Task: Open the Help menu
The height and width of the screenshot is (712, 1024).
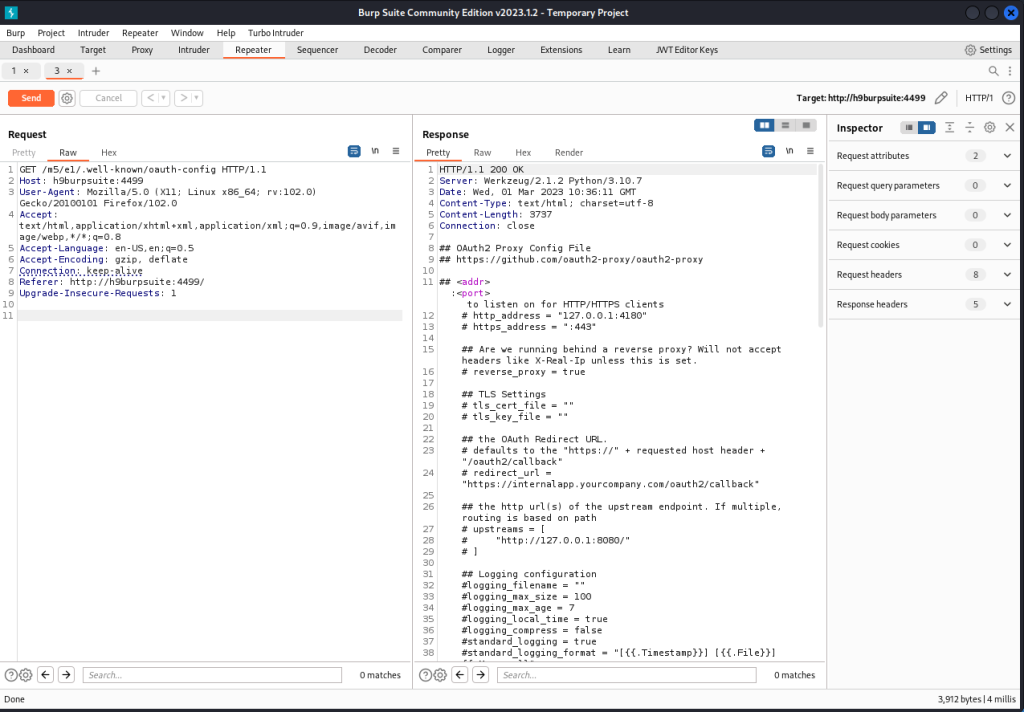Action: tap(226, 33)
